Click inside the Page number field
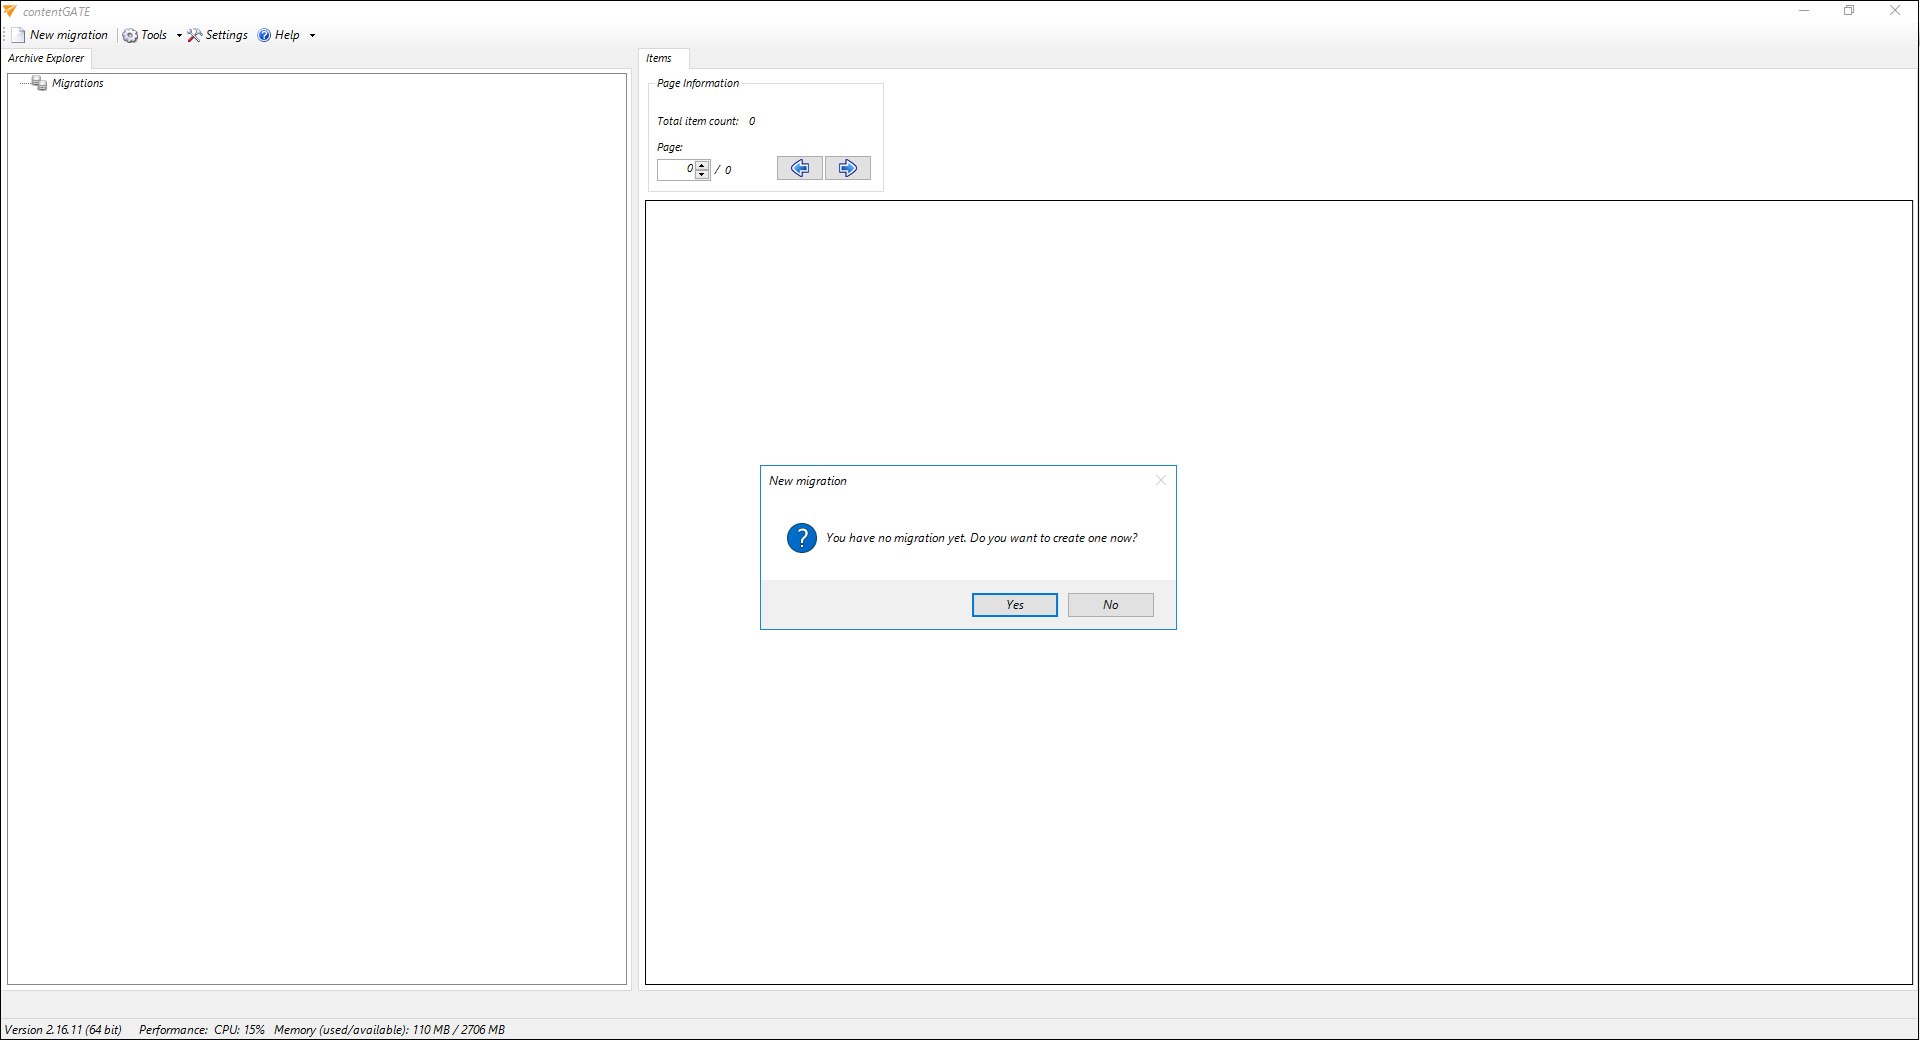Viewport: 1920px width, 1040px height. coord(675,169)
